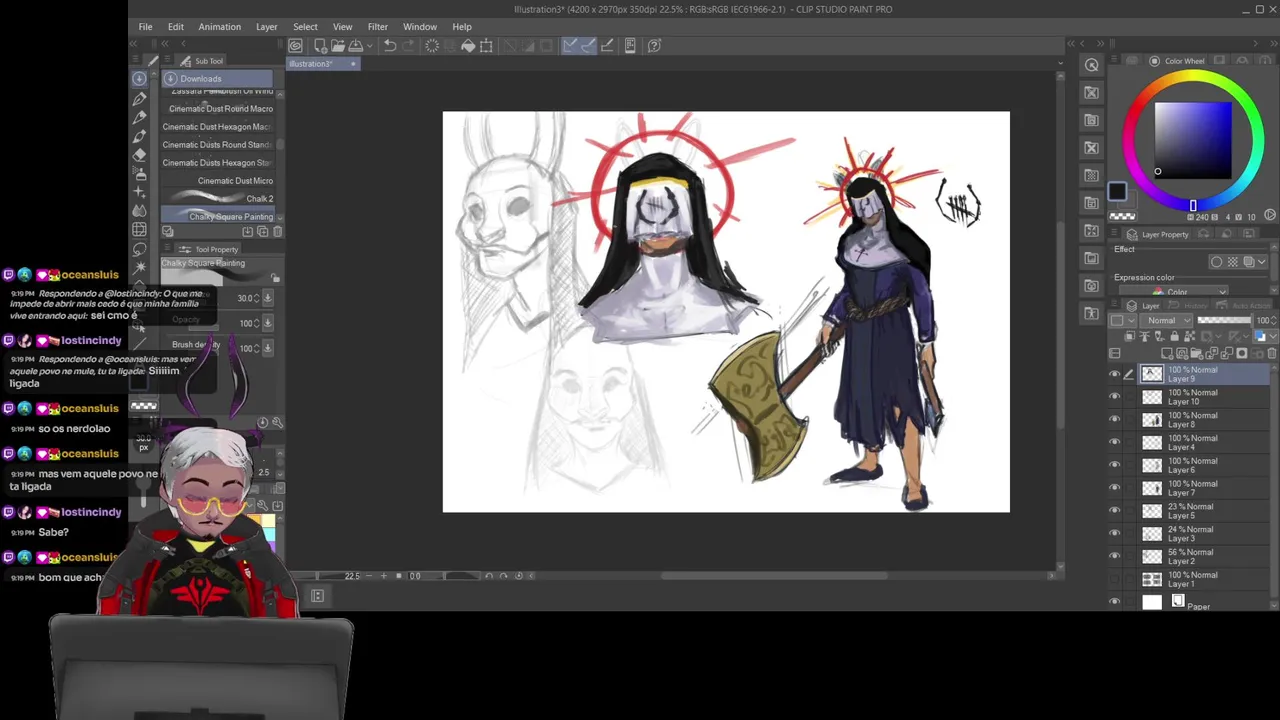Click the Clear (dotted circle) icon
Viewport: 1280px width, 720px height.
click(432, 45)
